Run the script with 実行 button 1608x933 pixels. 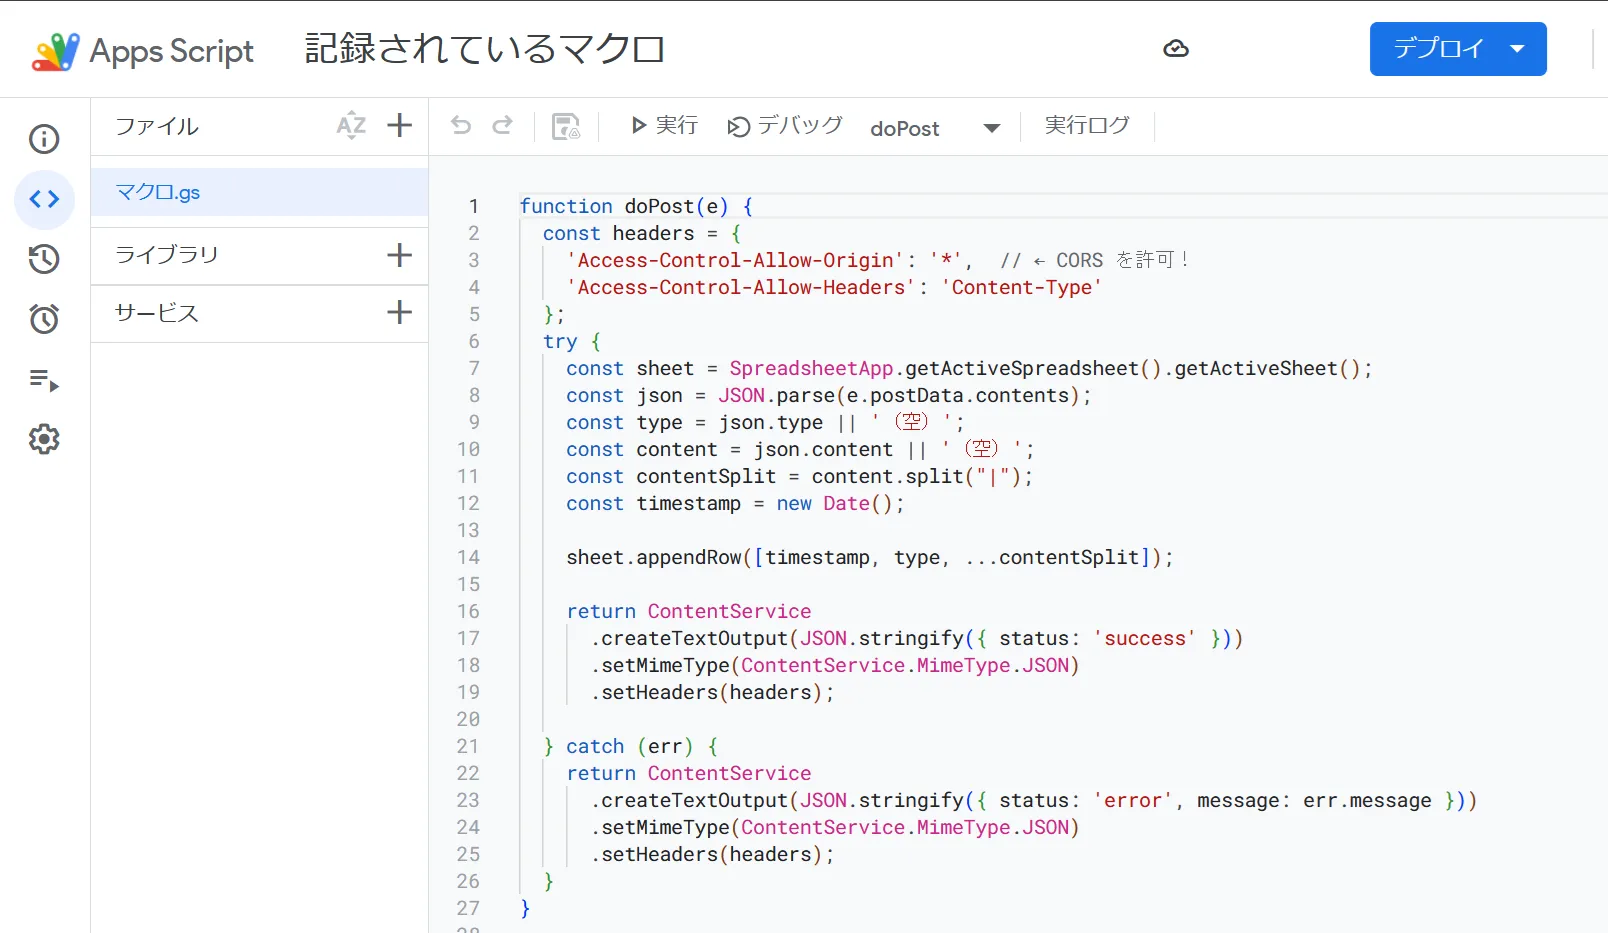point(664,125)
